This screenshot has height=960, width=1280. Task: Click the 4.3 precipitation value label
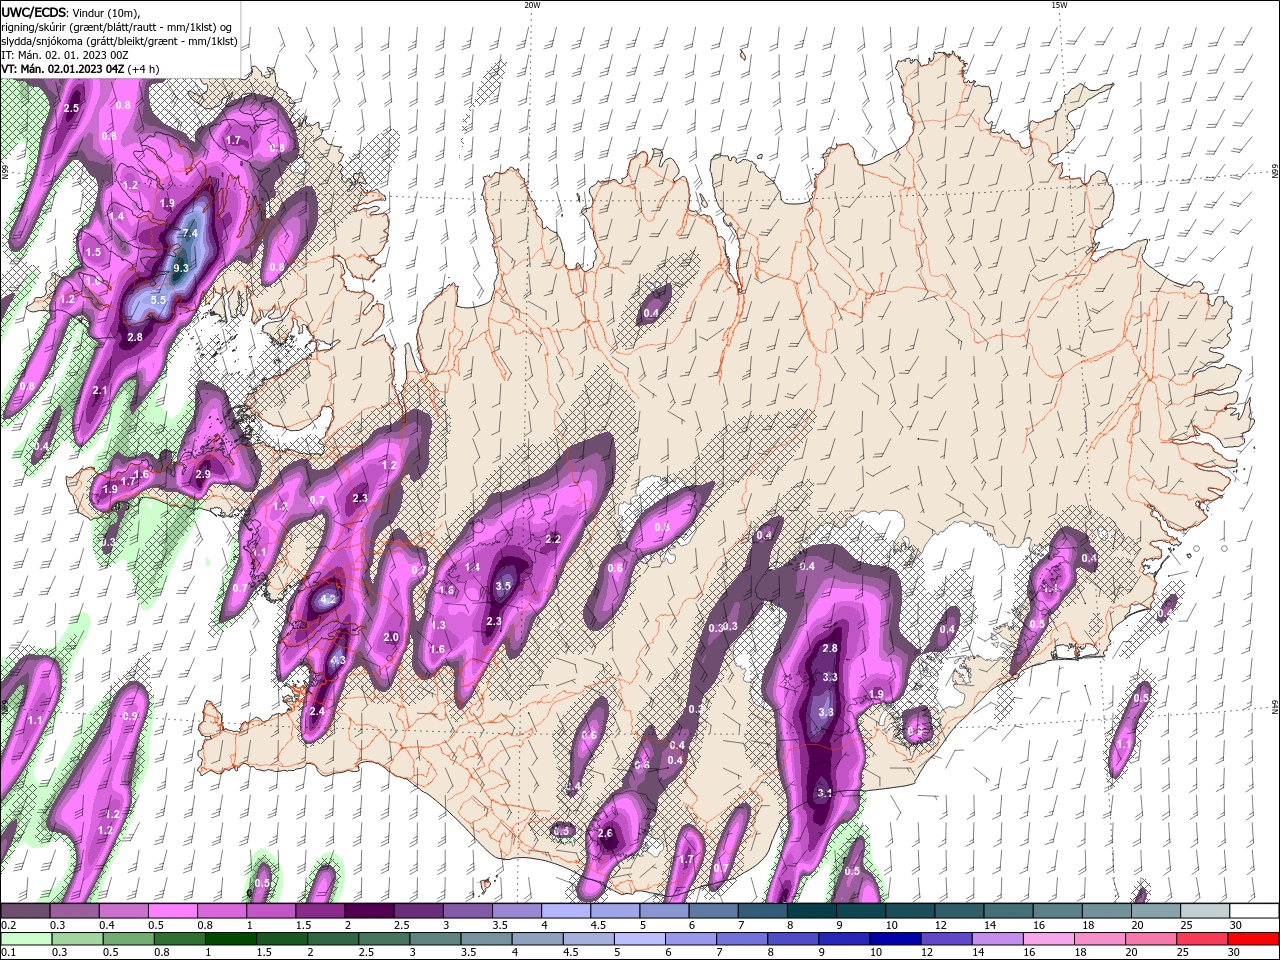coord(338,660)
